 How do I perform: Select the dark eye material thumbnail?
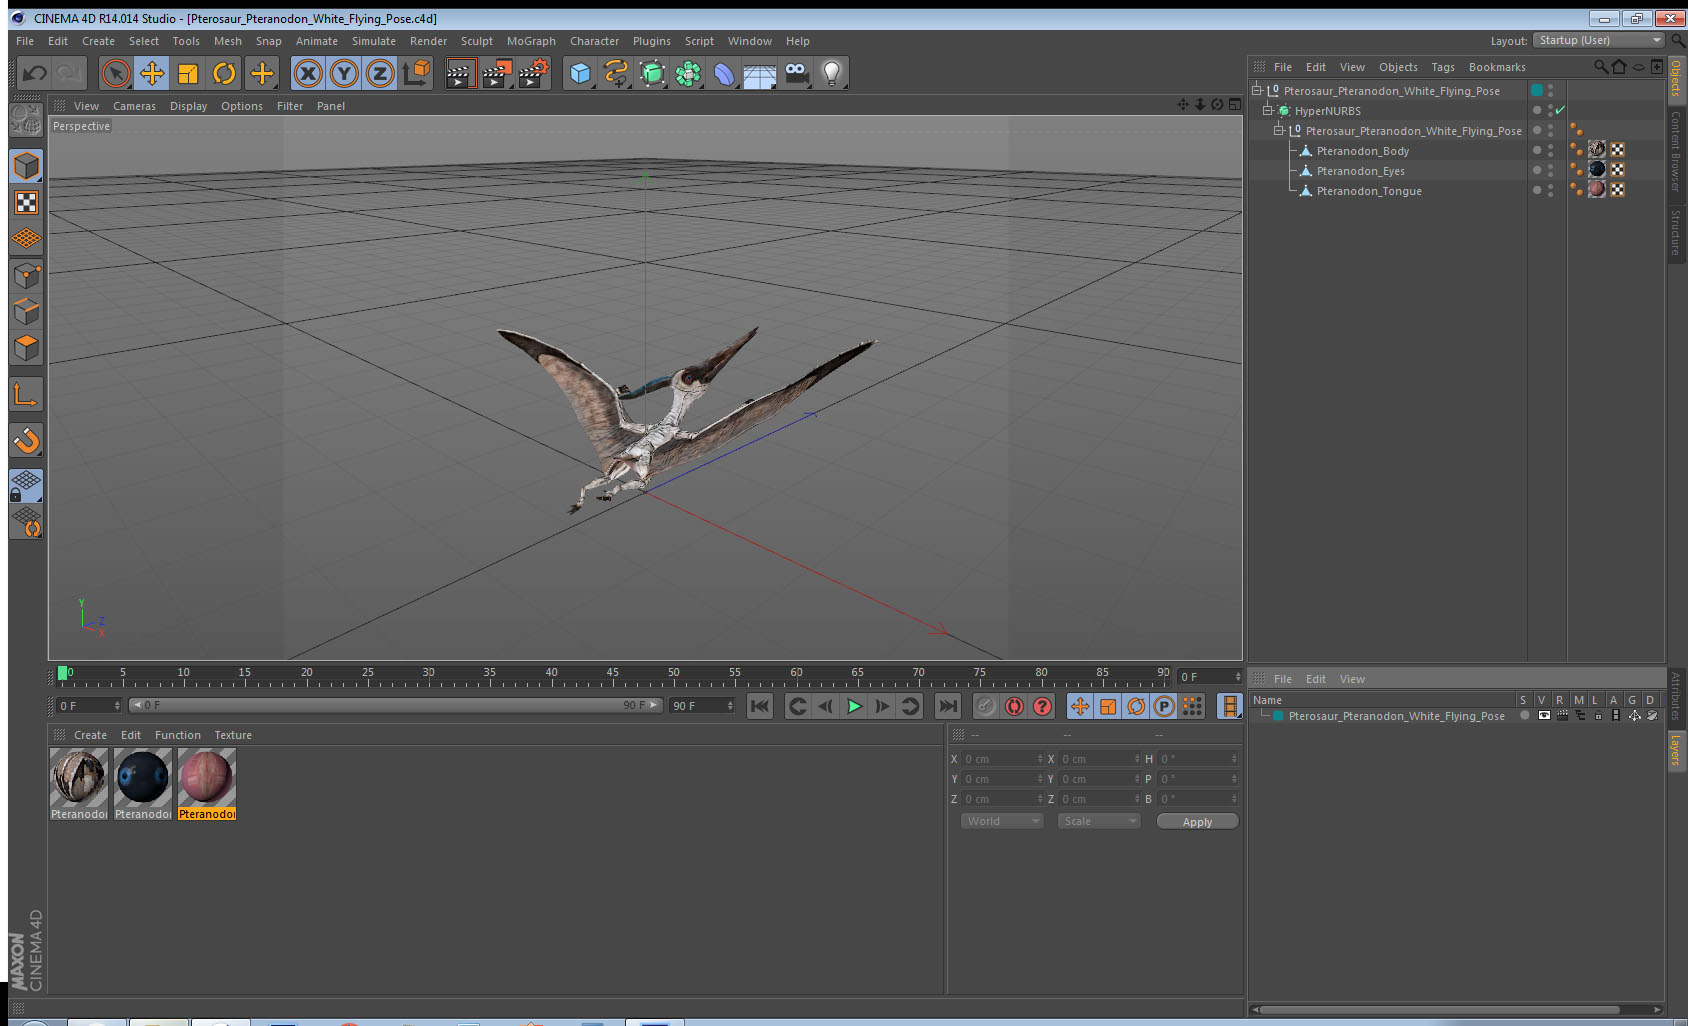pos(143,778)
